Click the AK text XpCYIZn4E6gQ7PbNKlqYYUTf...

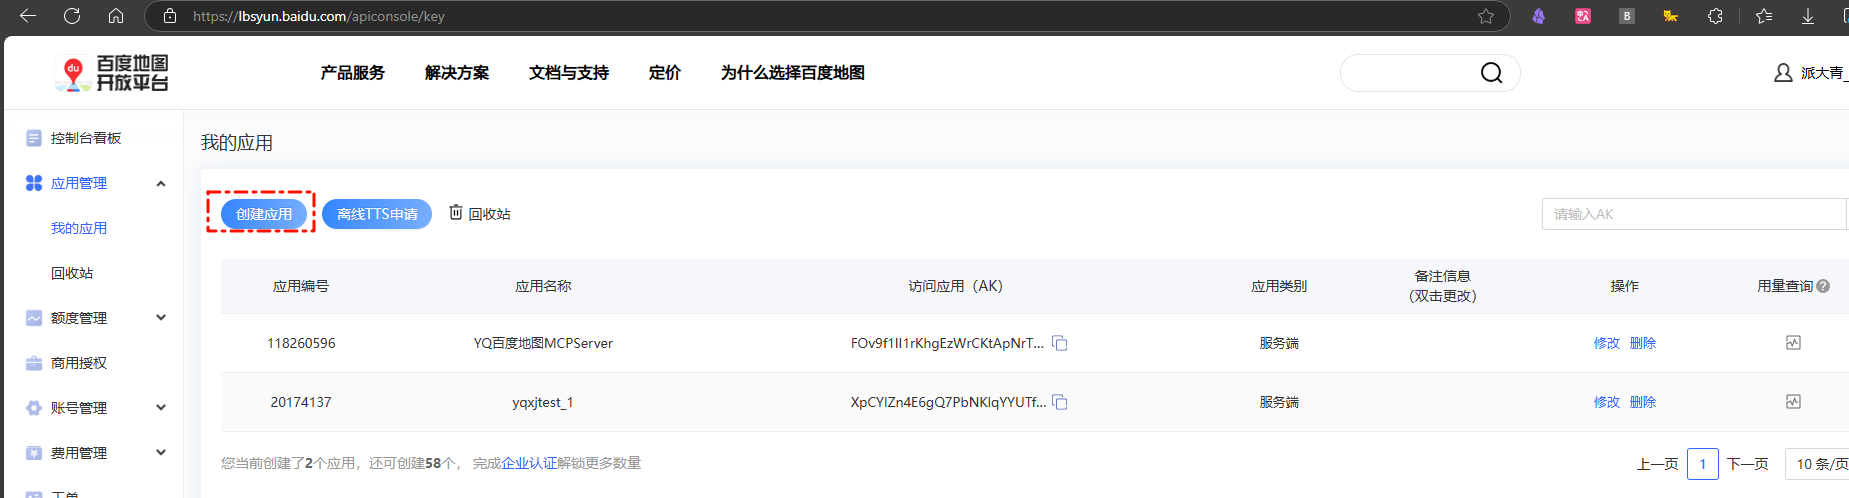948,402
